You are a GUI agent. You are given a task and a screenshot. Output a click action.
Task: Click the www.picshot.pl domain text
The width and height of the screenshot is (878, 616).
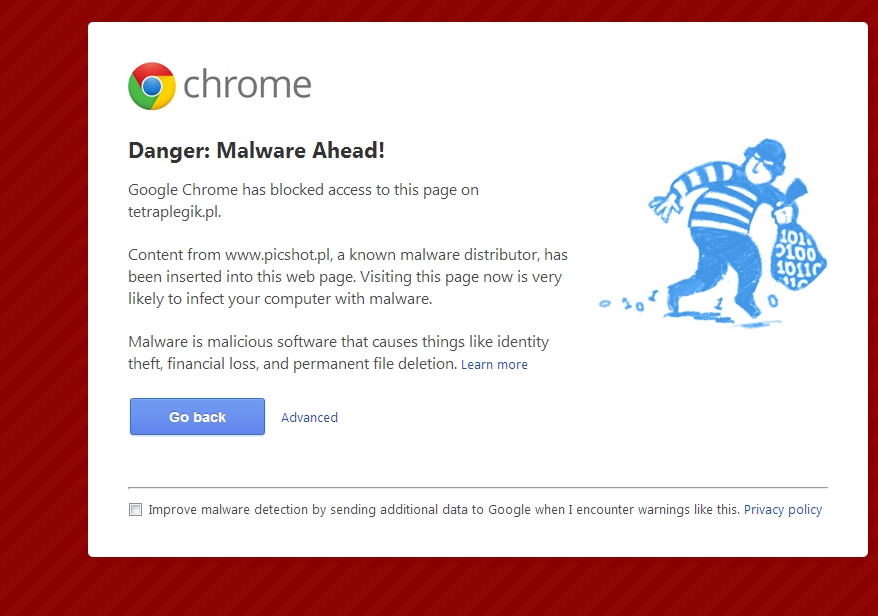[x=279, y=255]
